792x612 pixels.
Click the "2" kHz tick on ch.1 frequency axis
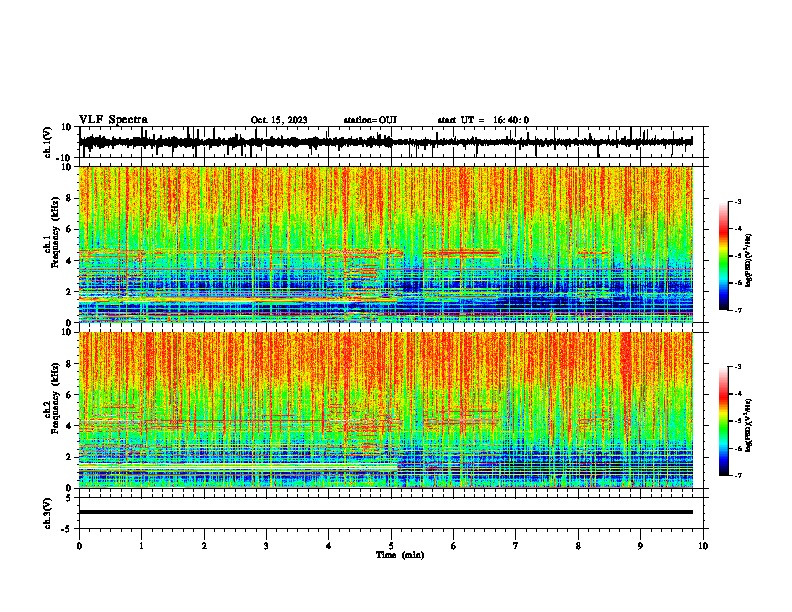(x=69, y=291)
